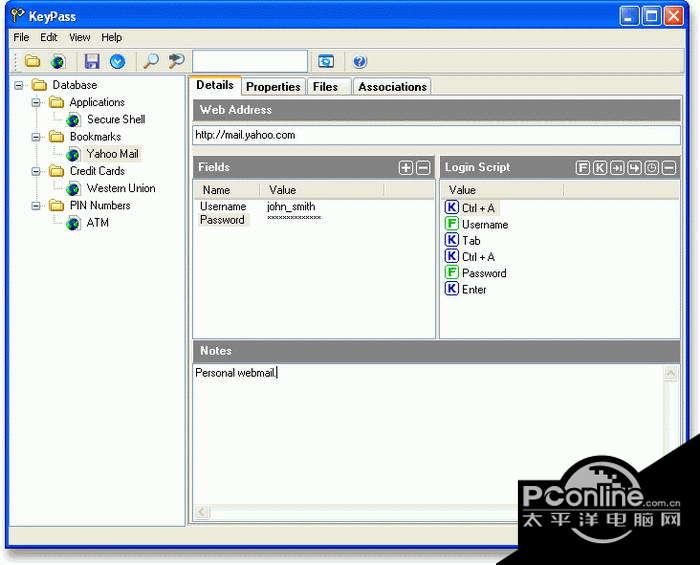The image size is (700, 565).
Task: Open the Edit menu
Action: (x=49, y=37)
